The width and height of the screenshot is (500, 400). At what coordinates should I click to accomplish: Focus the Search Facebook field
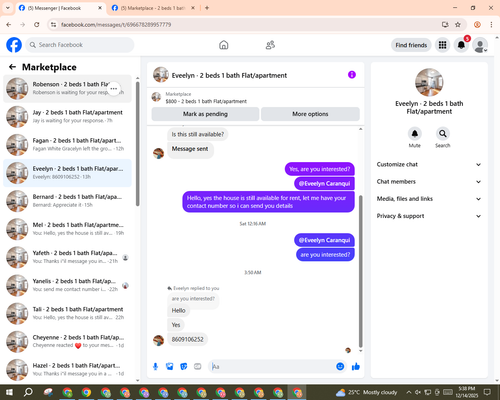tap(80, 45)
